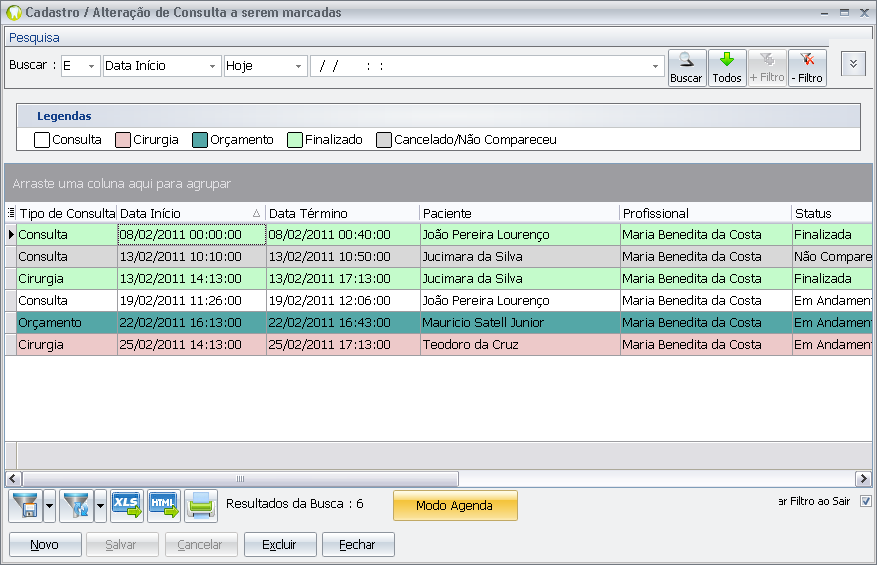Open the Data Início field dropdown

point(212,66)
